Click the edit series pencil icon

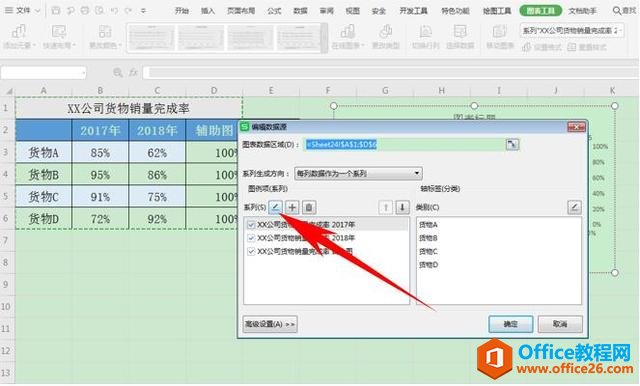276,207
